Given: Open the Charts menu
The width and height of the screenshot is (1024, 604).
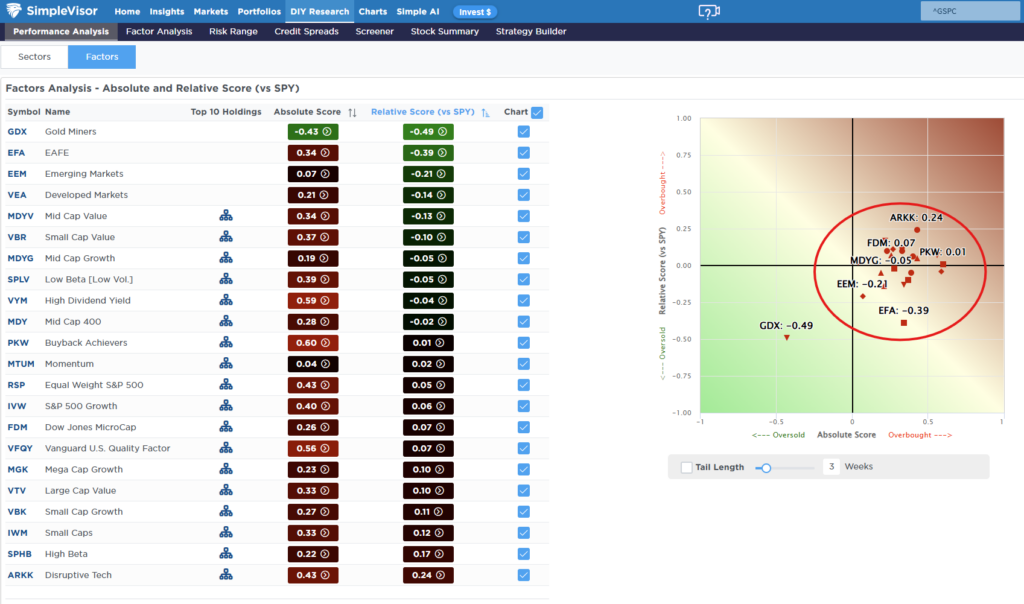Looking at the screenshot, I should click(373, 12).
